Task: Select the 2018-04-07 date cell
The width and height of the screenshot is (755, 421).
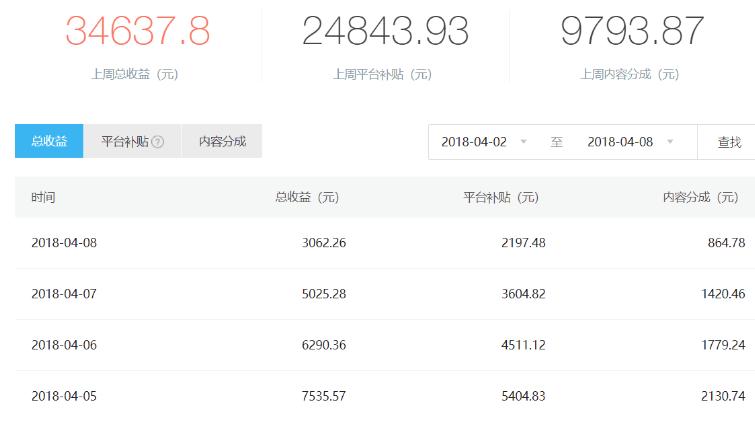Action: (64, 294)
